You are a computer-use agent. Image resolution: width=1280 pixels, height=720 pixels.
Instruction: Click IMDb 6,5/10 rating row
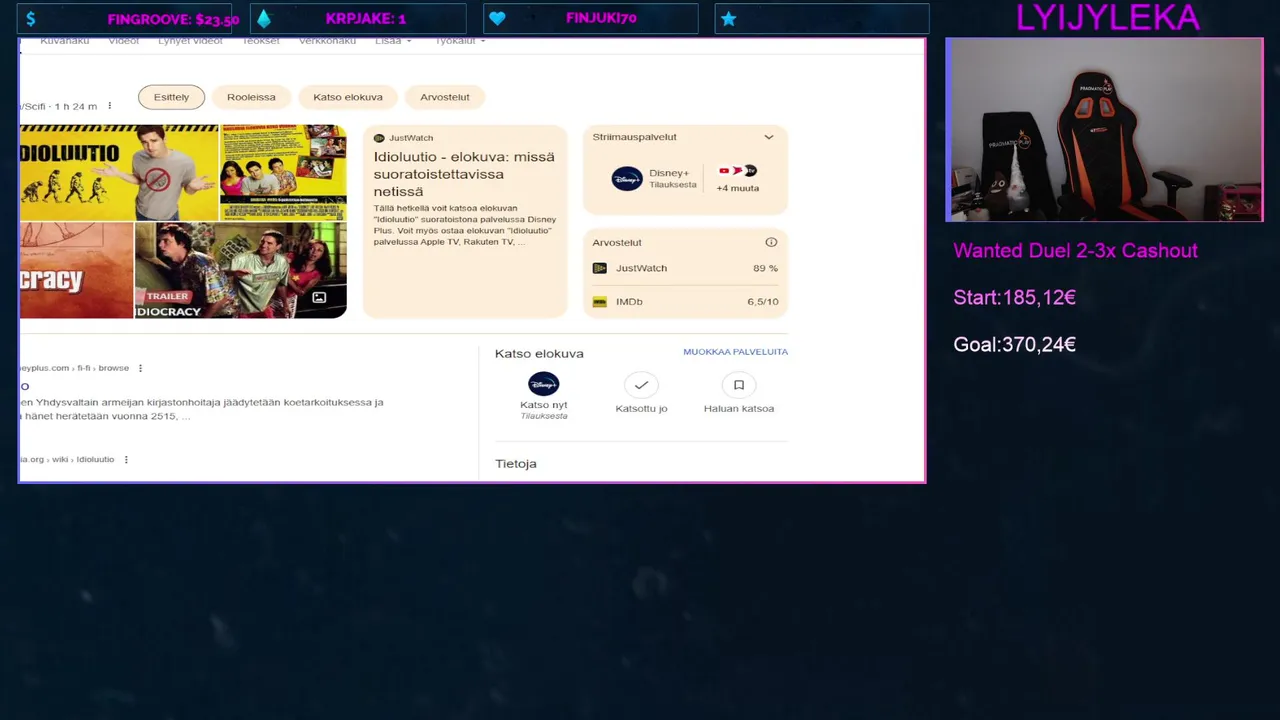(x=685, y=302)
